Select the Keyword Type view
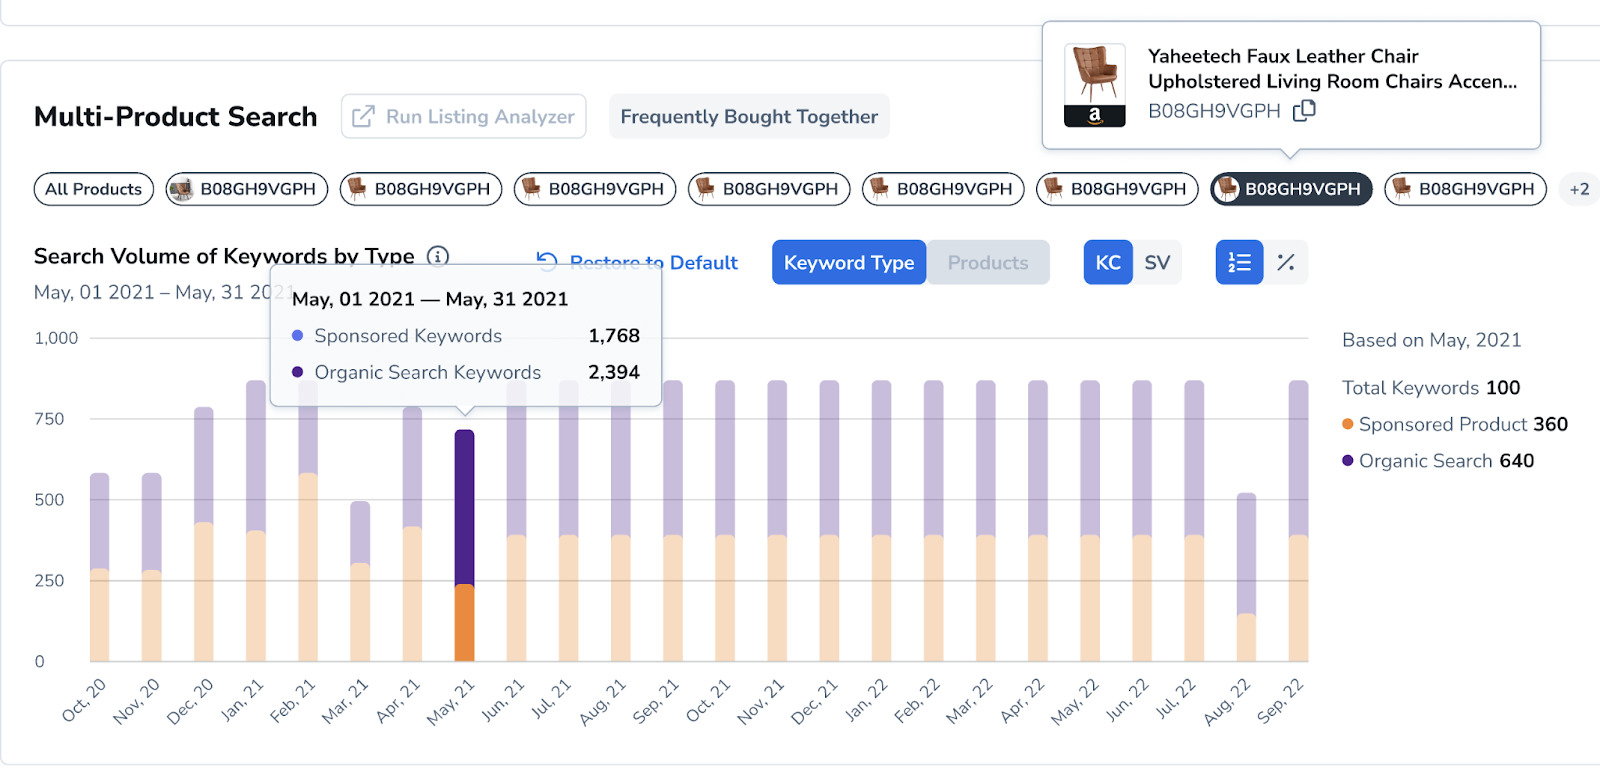The image size is (1600, 770). 848,263
